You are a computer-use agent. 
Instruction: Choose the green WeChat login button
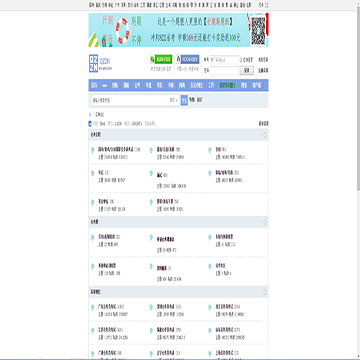(x=161, y=59)
